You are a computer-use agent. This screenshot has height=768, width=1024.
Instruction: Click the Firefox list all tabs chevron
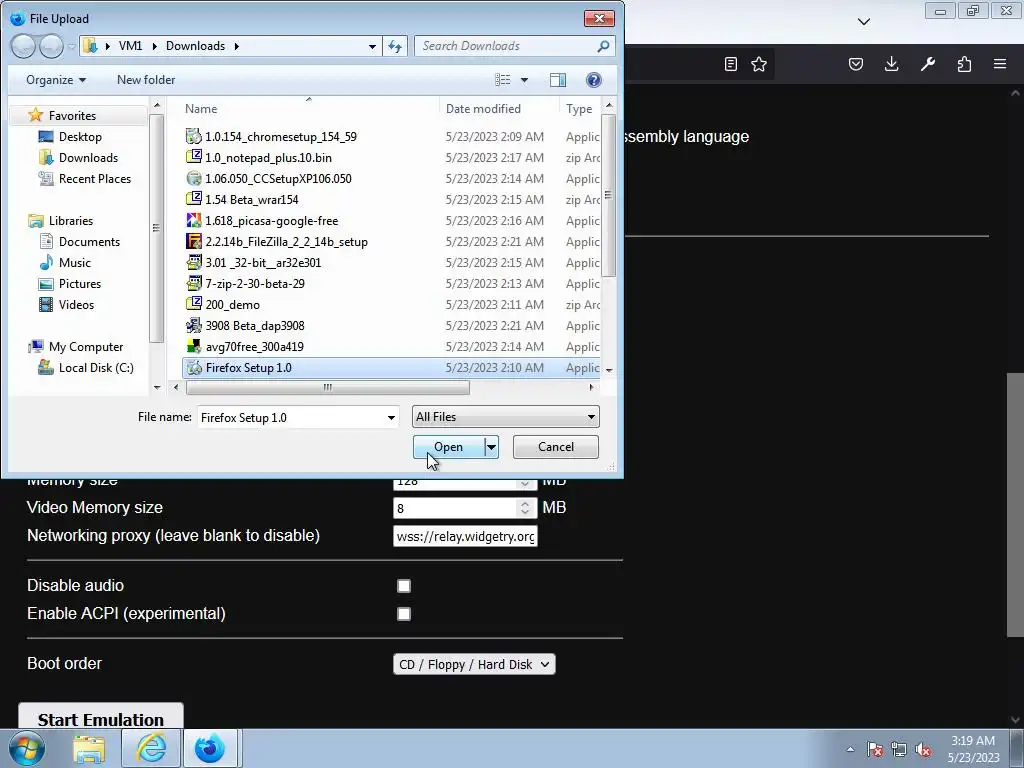click(863, 22)
